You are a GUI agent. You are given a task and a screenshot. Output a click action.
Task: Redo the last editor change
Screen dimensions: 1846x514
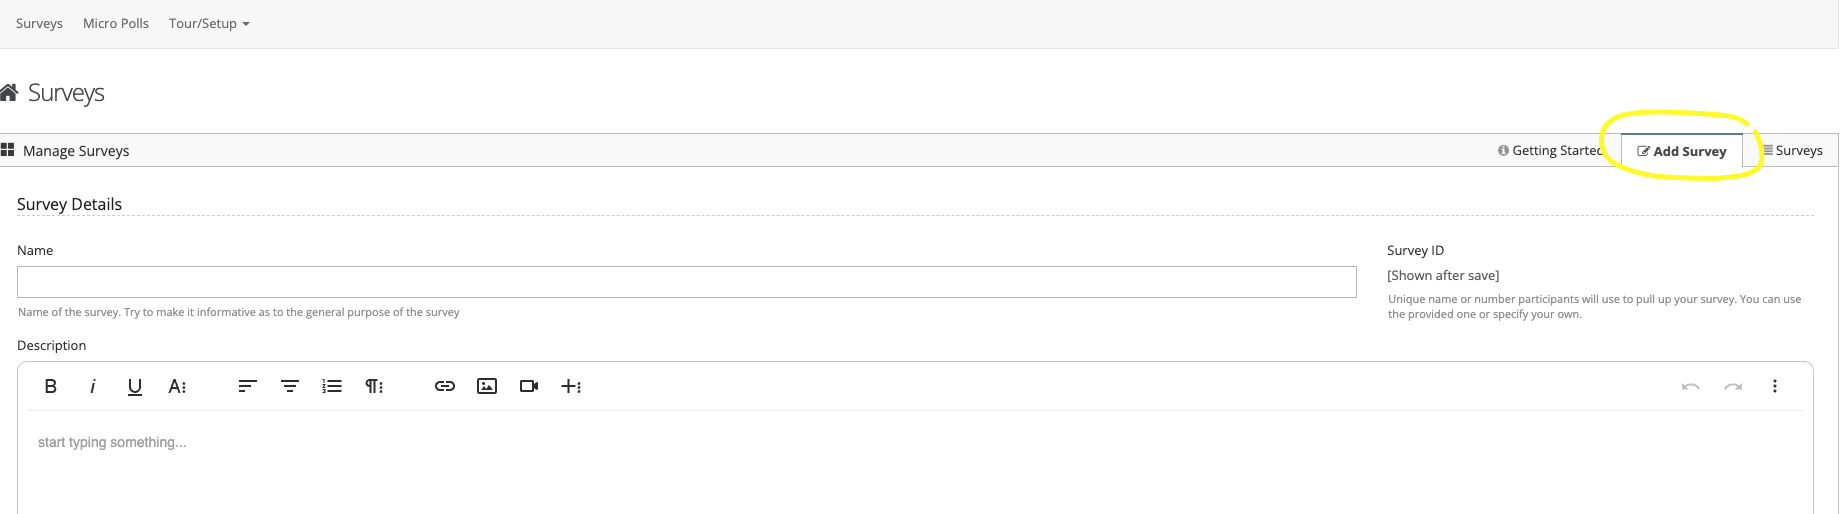click(1733, 386)
